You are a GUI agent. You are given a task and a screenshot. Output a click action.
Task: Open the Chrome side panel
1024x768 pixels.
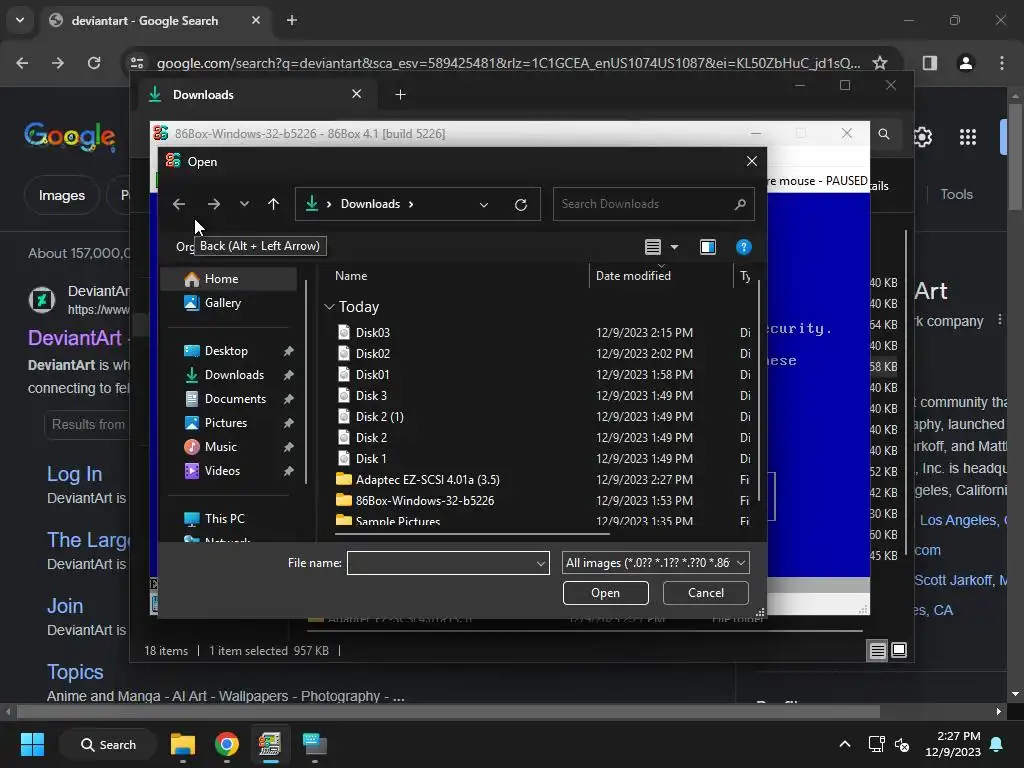929,63
